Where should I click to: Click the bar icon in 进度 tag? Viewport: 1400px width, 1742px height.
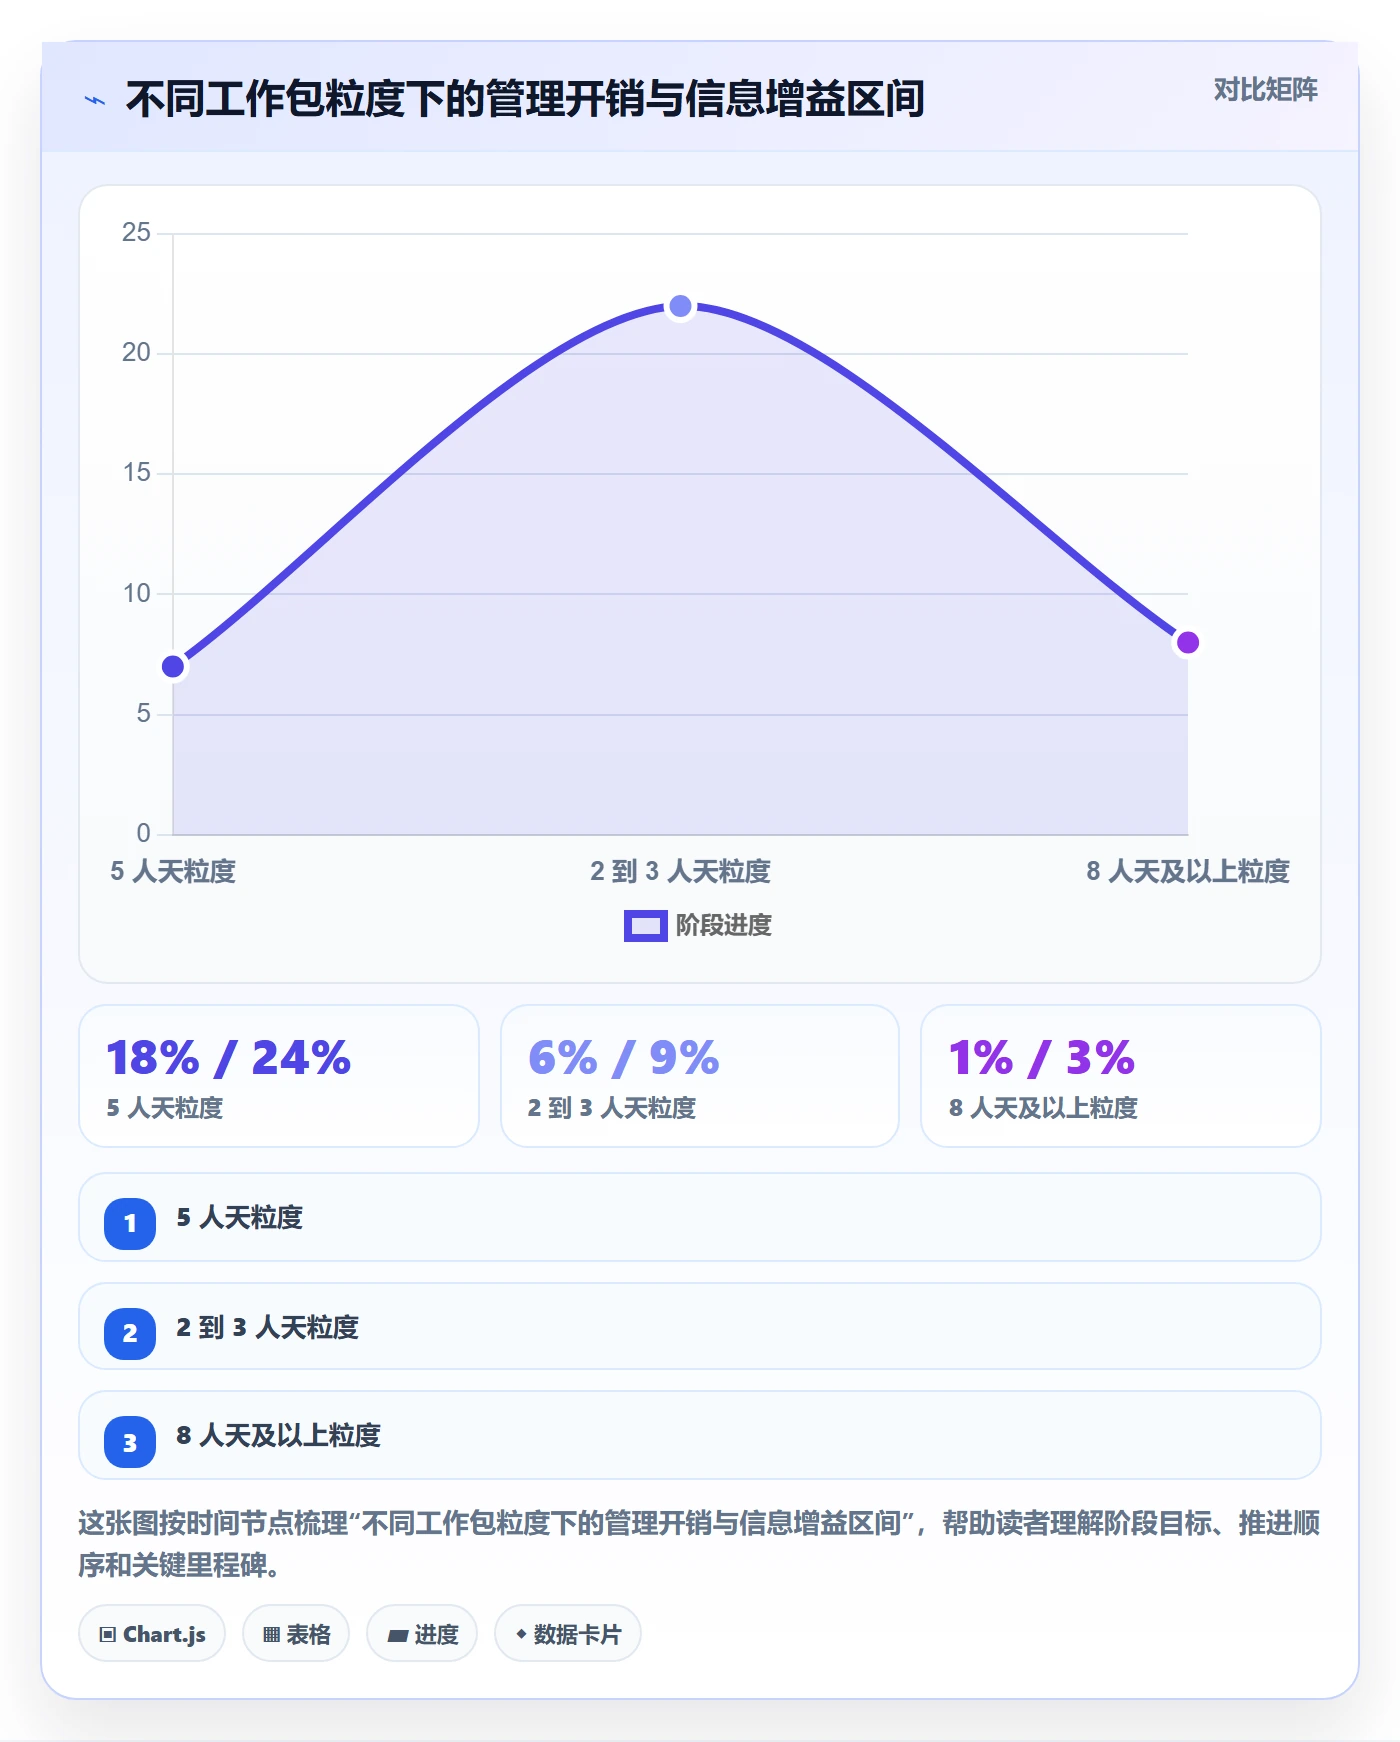[x=397, y=1636]
